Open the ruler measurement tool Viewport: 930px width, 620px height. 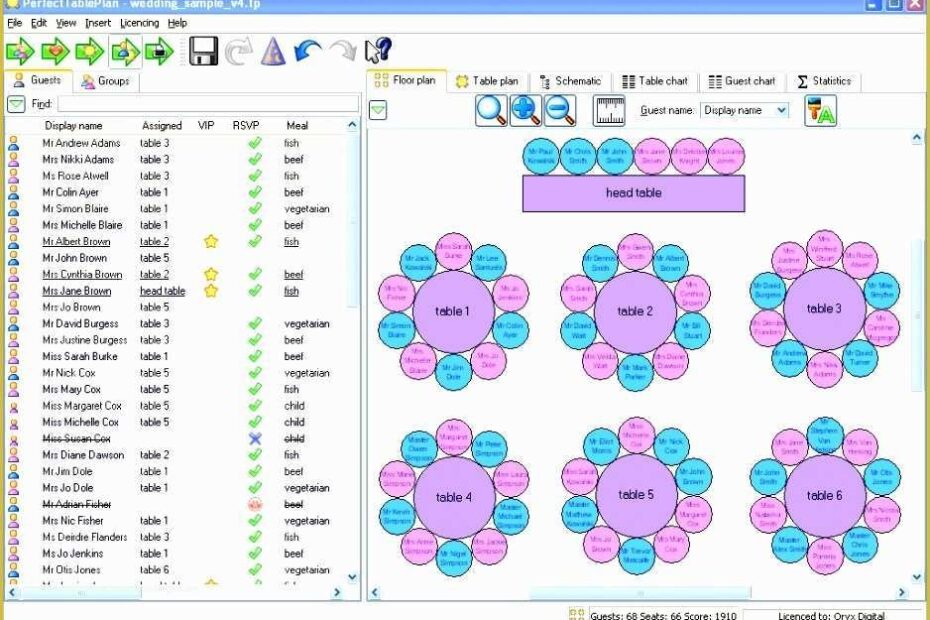tap(607, 110)
